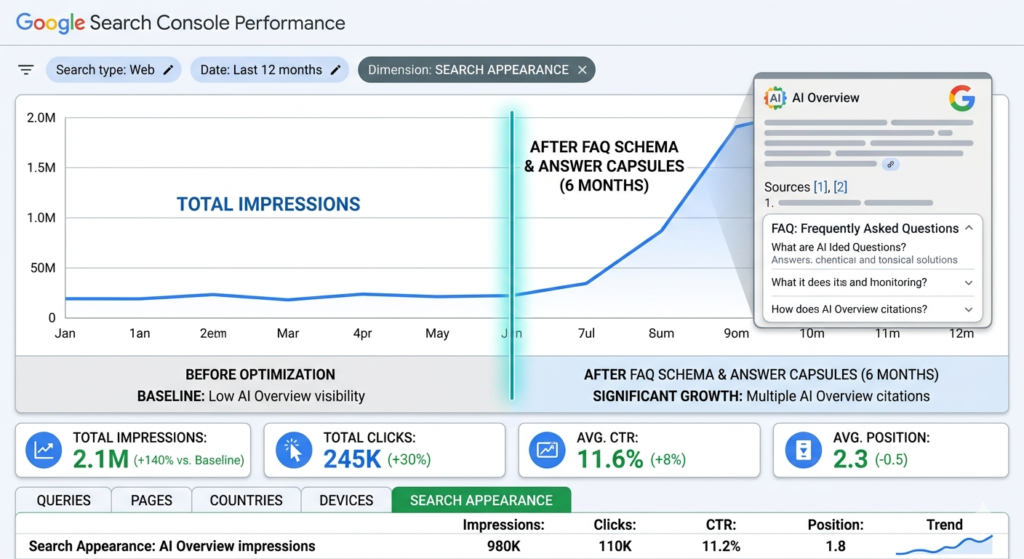Click the link icon in AI Overview text
This screenshot has height=559, width=1024.
click(890, 165)
